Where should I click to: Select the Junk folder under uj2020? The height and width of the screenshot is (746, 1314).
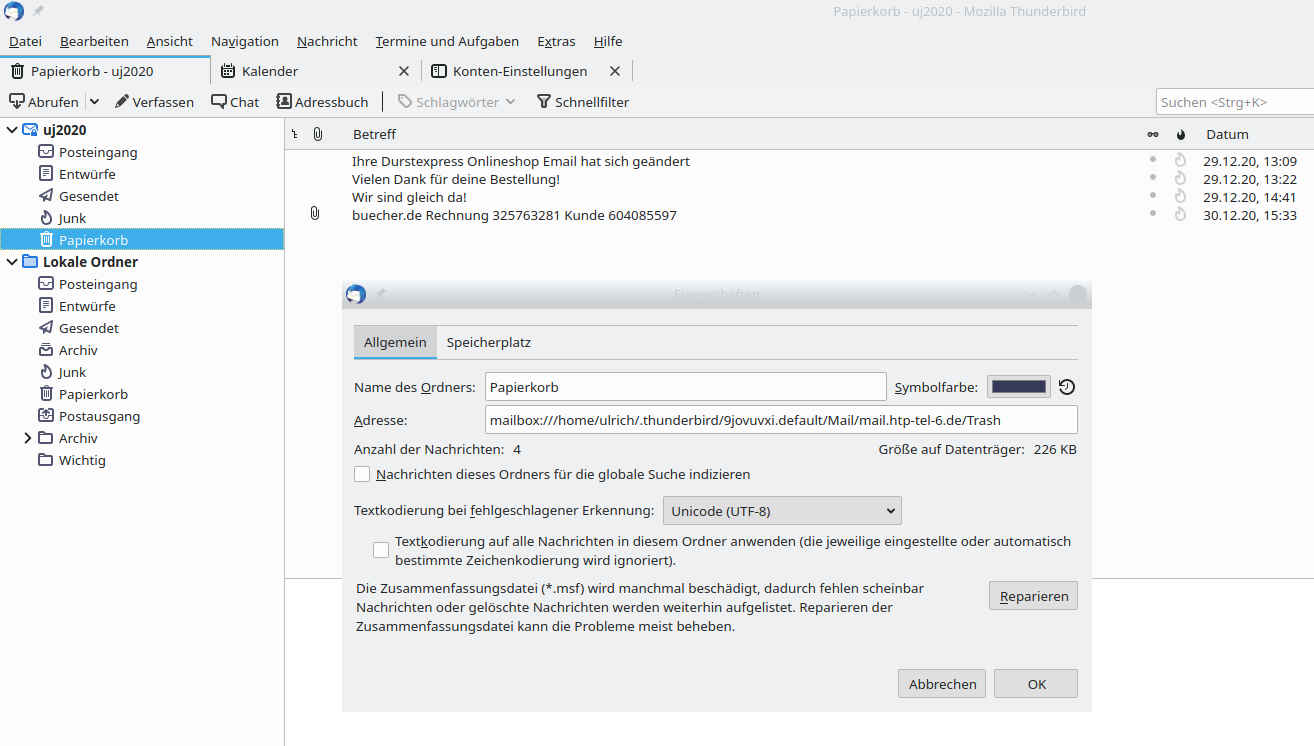pos(72,218)
